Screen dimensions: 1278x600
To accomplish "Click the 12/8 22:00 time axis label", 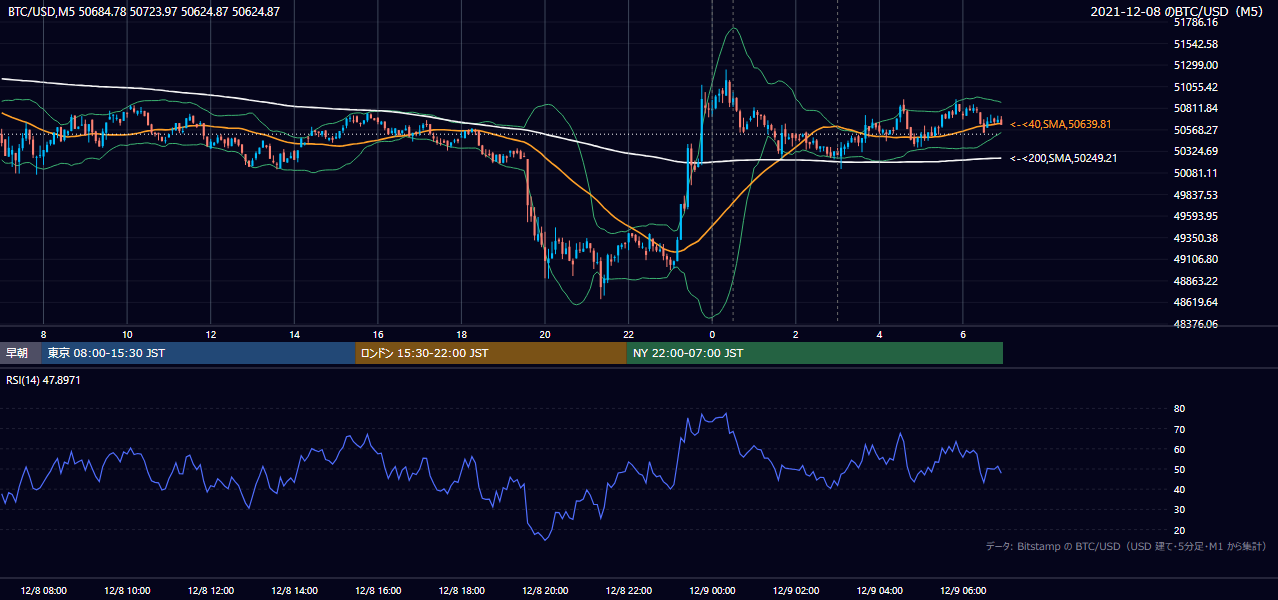I will point(628,590).
